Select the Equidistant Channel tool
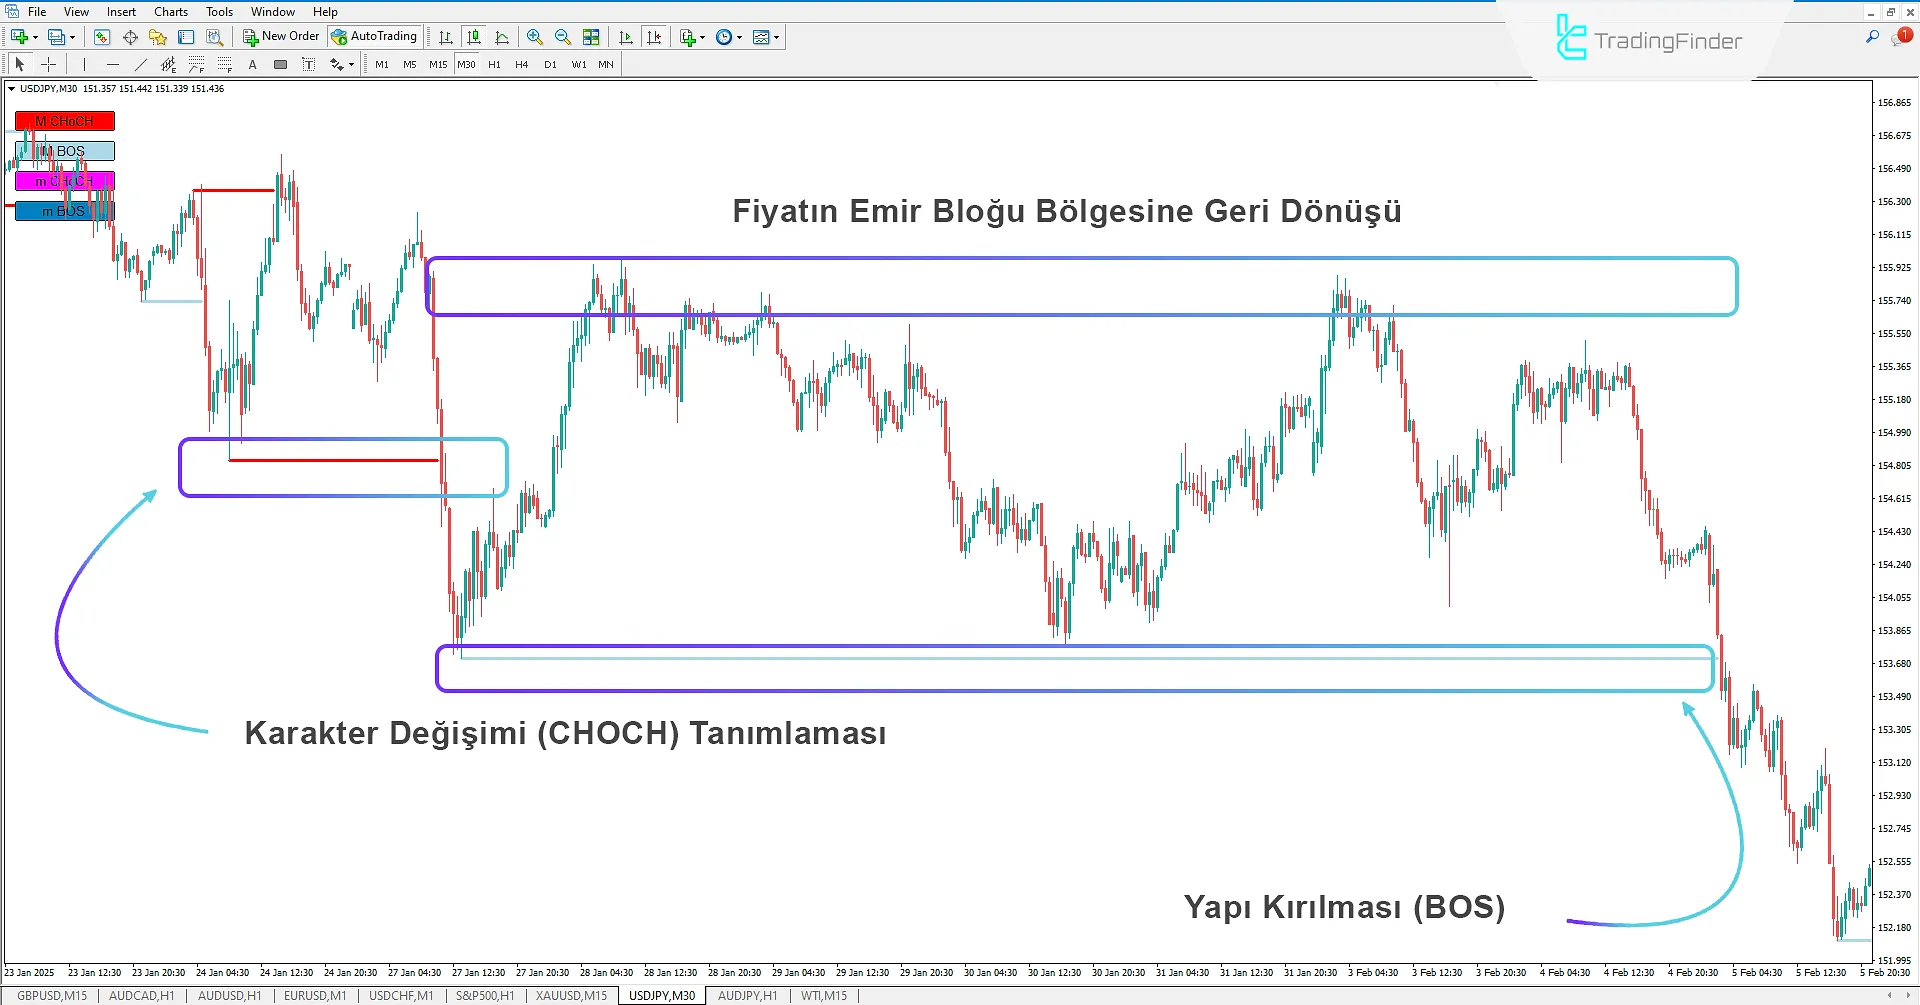 168,64
